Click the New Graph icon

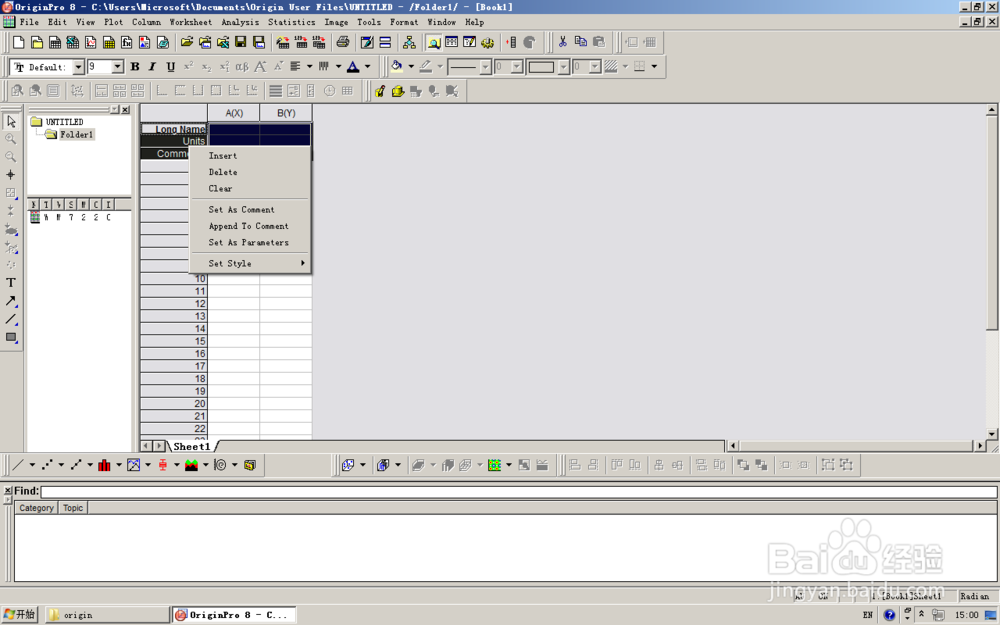(x=91, y=42)
